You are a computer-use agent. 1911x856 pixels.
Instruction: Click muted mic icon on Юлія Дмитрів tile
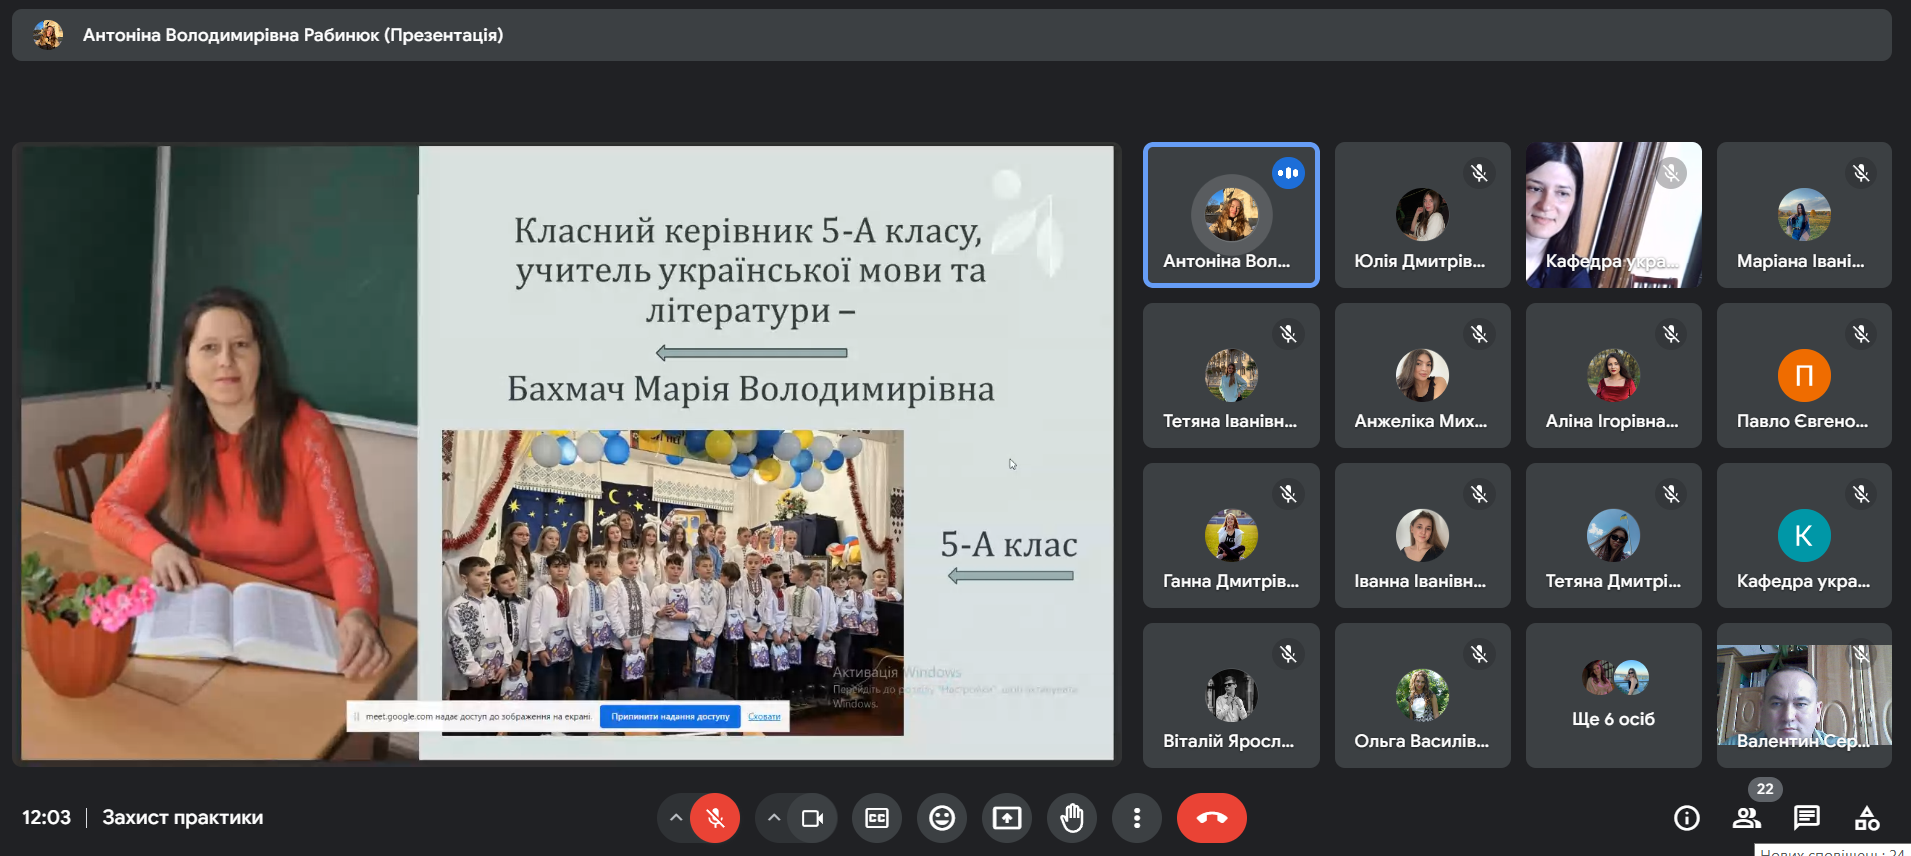point(1479,173)
